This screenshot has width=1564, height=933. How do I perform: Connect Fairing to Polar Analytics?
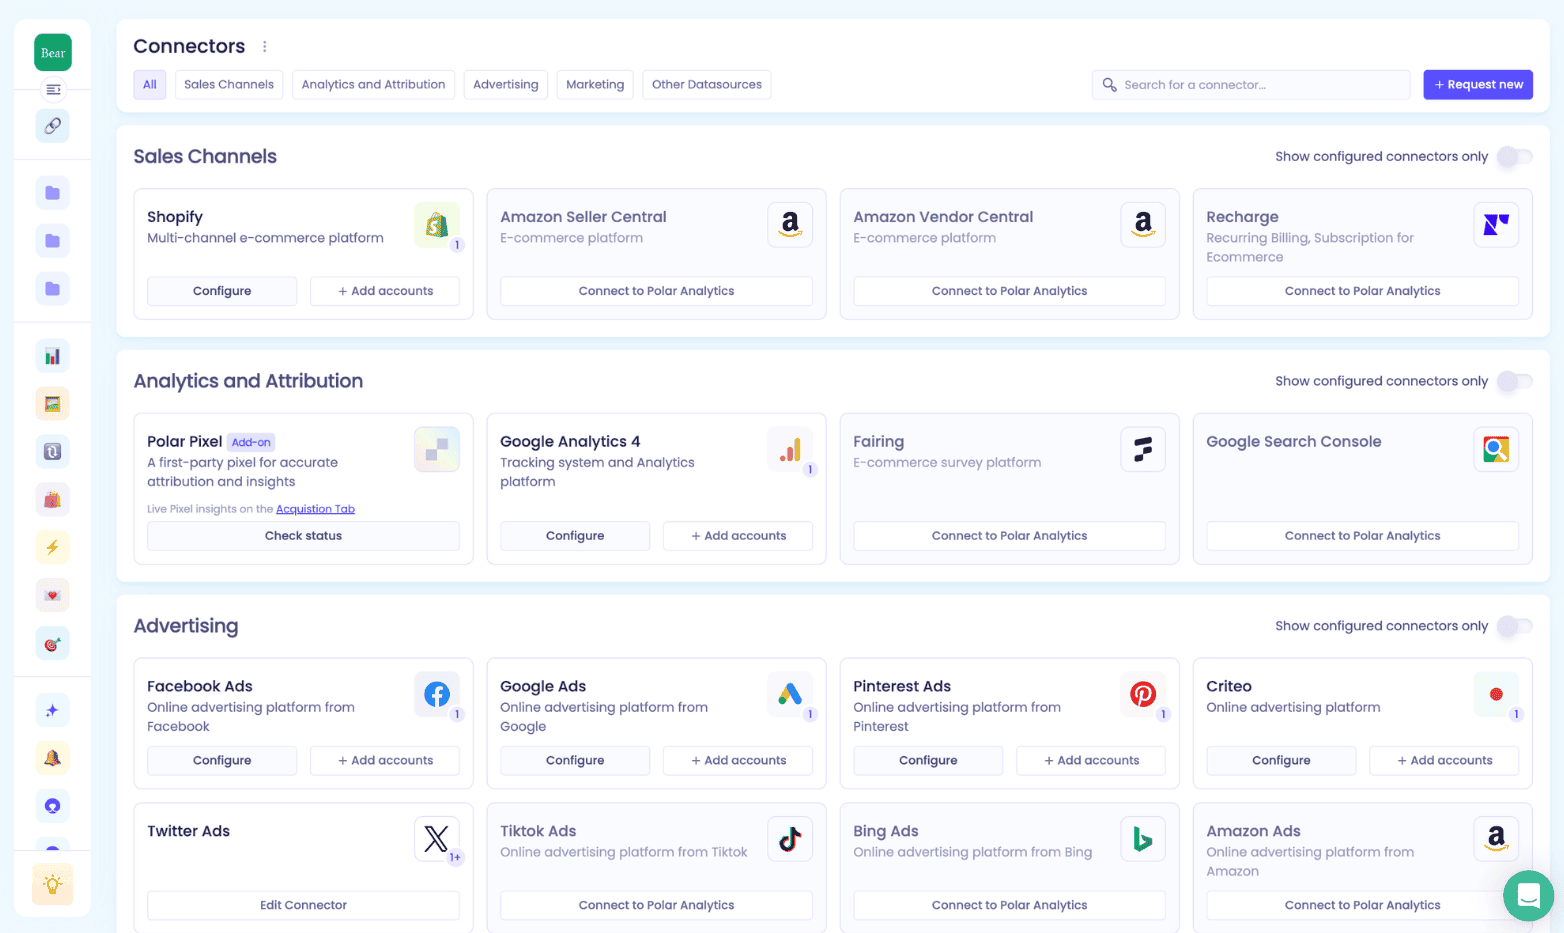pos(1009,536)
